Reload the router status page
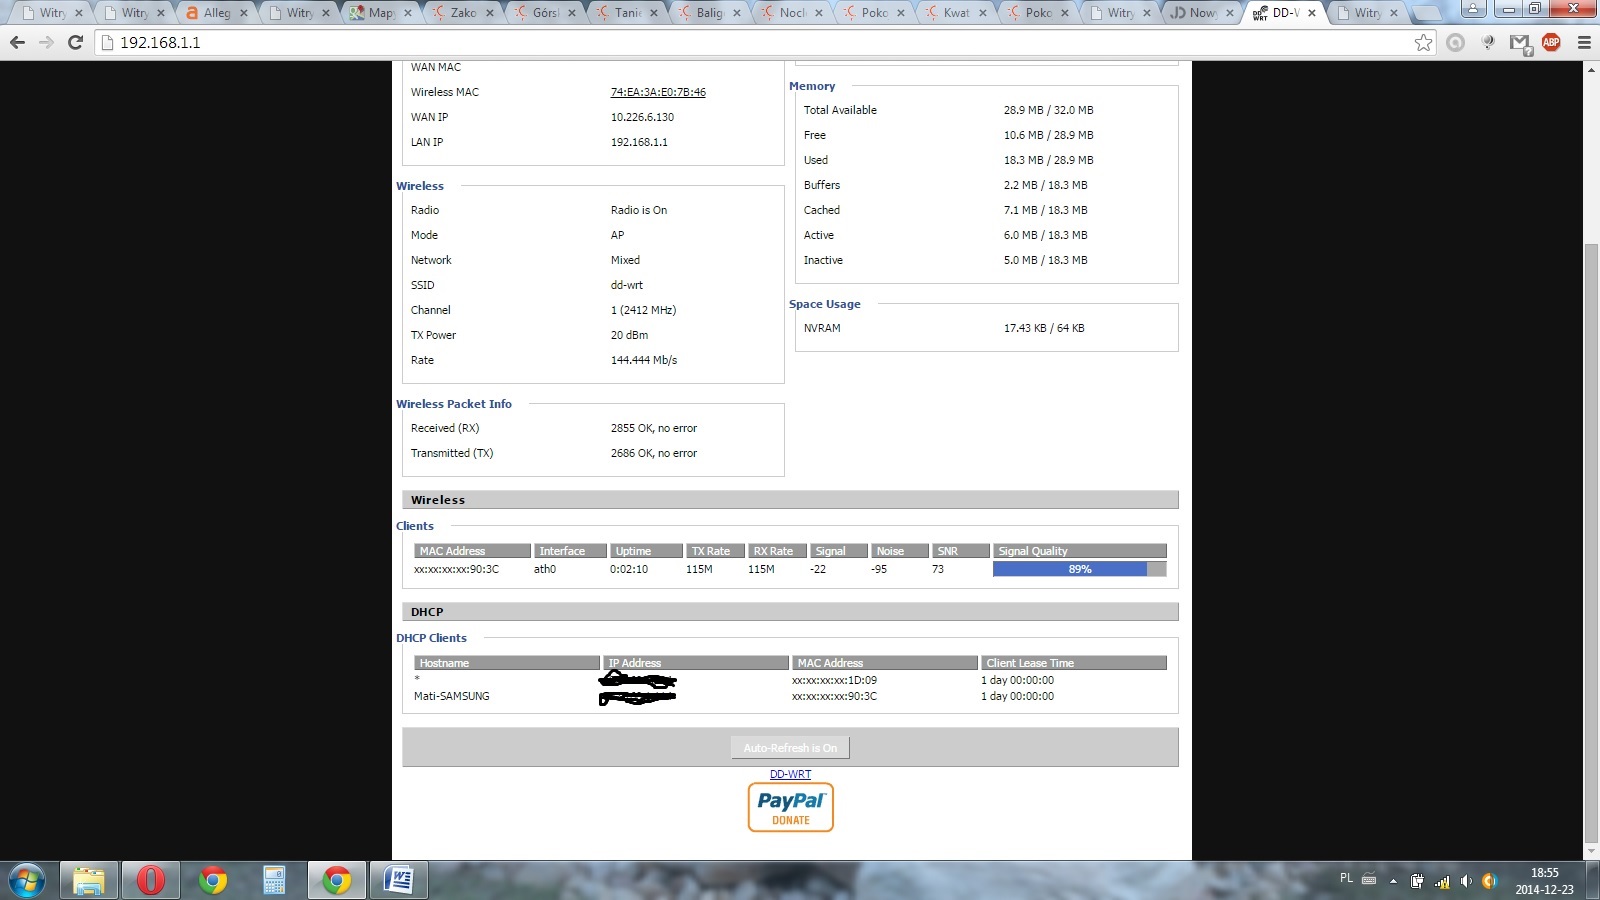 click(75, 42)
